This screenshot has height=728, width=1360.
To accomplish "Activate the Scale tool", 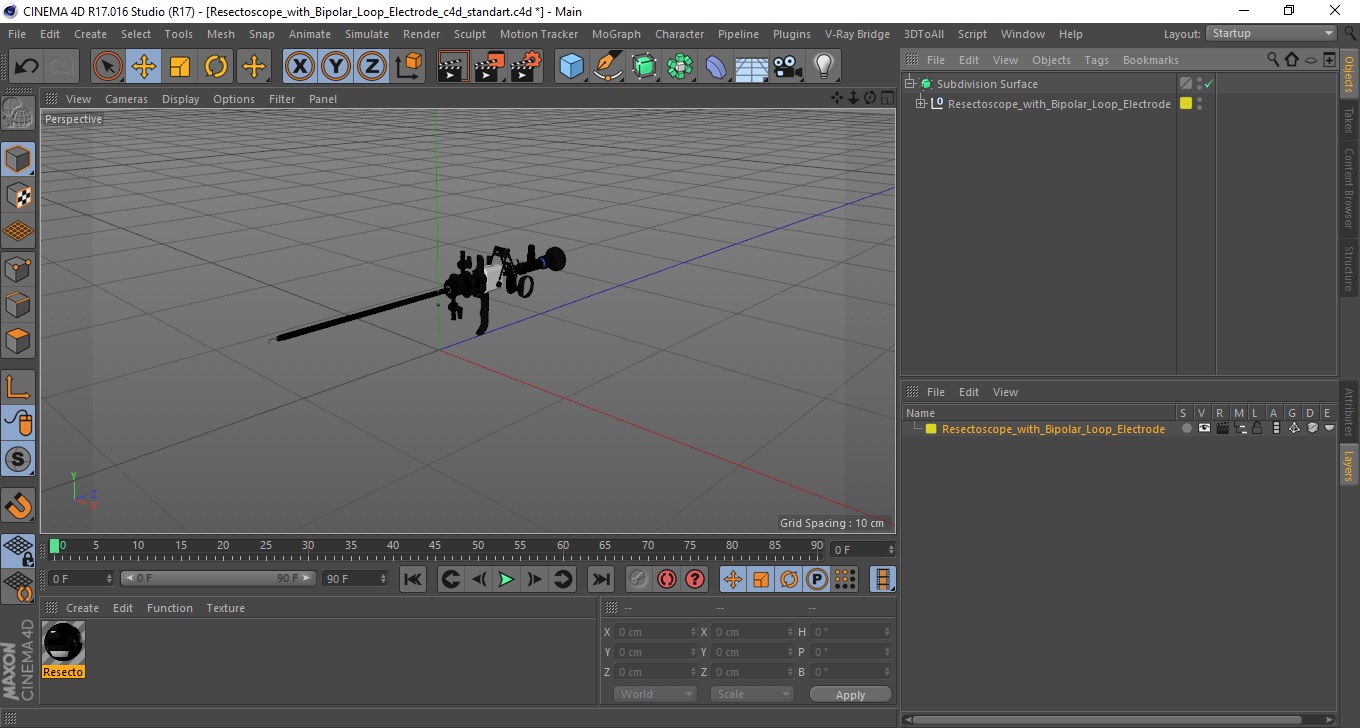I will (x=180, y=67).
